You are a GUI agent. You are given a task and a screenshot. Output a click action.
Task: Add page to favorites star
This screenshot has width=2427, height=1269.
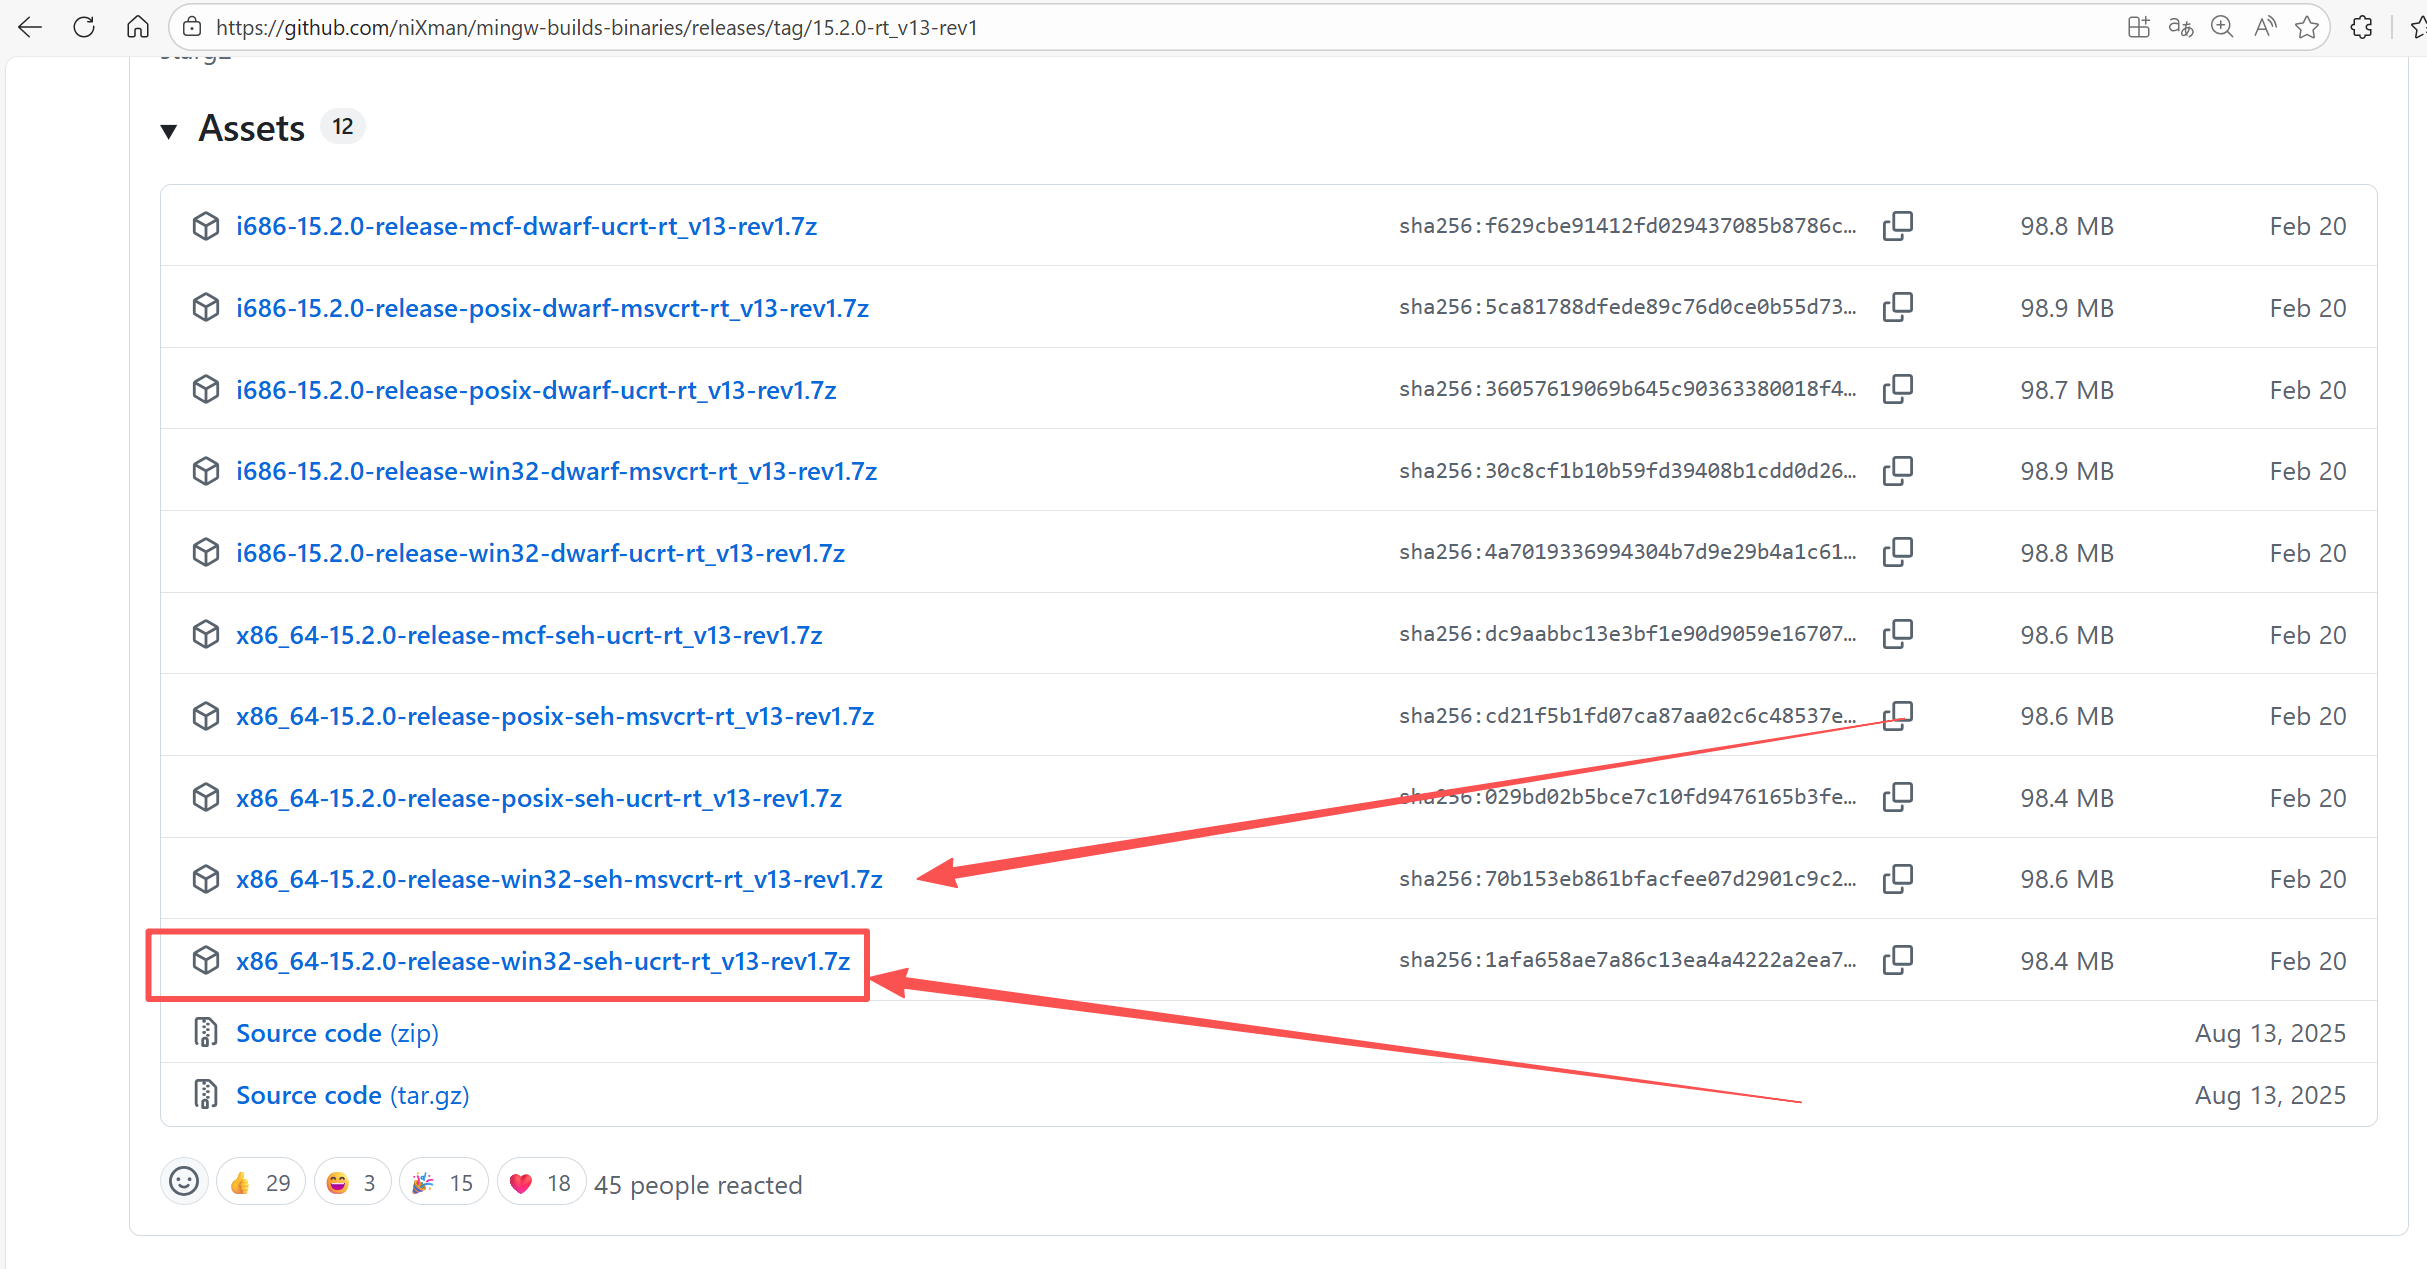coord(2307,27)
